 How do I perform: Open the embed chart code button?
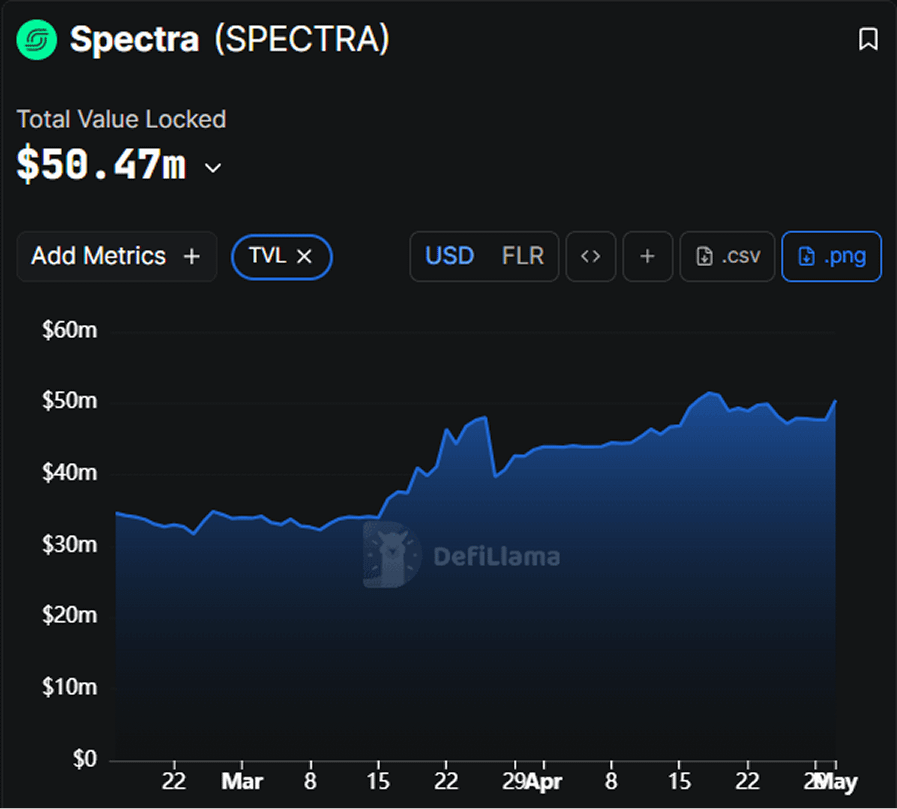pyautogui.click(x=590, y=256)
